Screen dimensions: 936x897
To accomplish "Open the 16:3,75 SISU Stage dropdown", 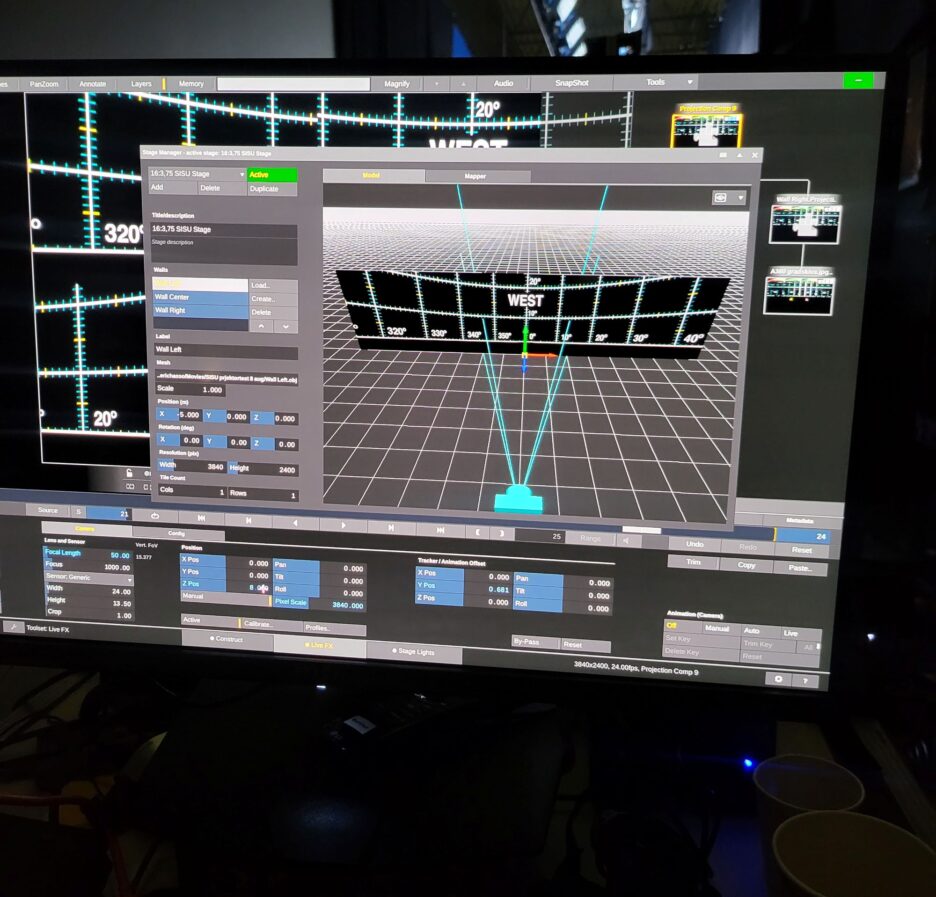I will tap(195, 174).
